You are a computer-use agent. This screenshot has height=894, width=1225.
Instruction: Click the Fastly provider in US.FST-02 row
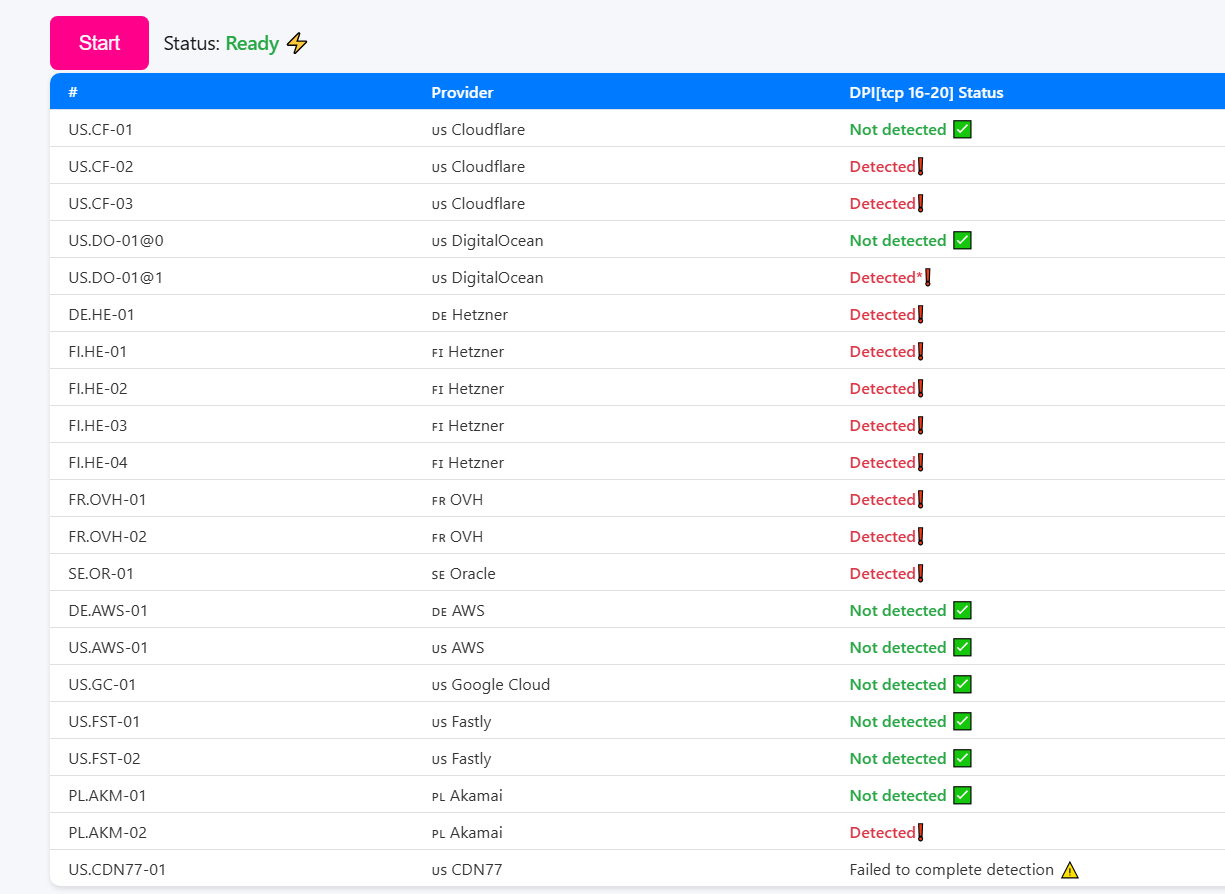[461, 758]
